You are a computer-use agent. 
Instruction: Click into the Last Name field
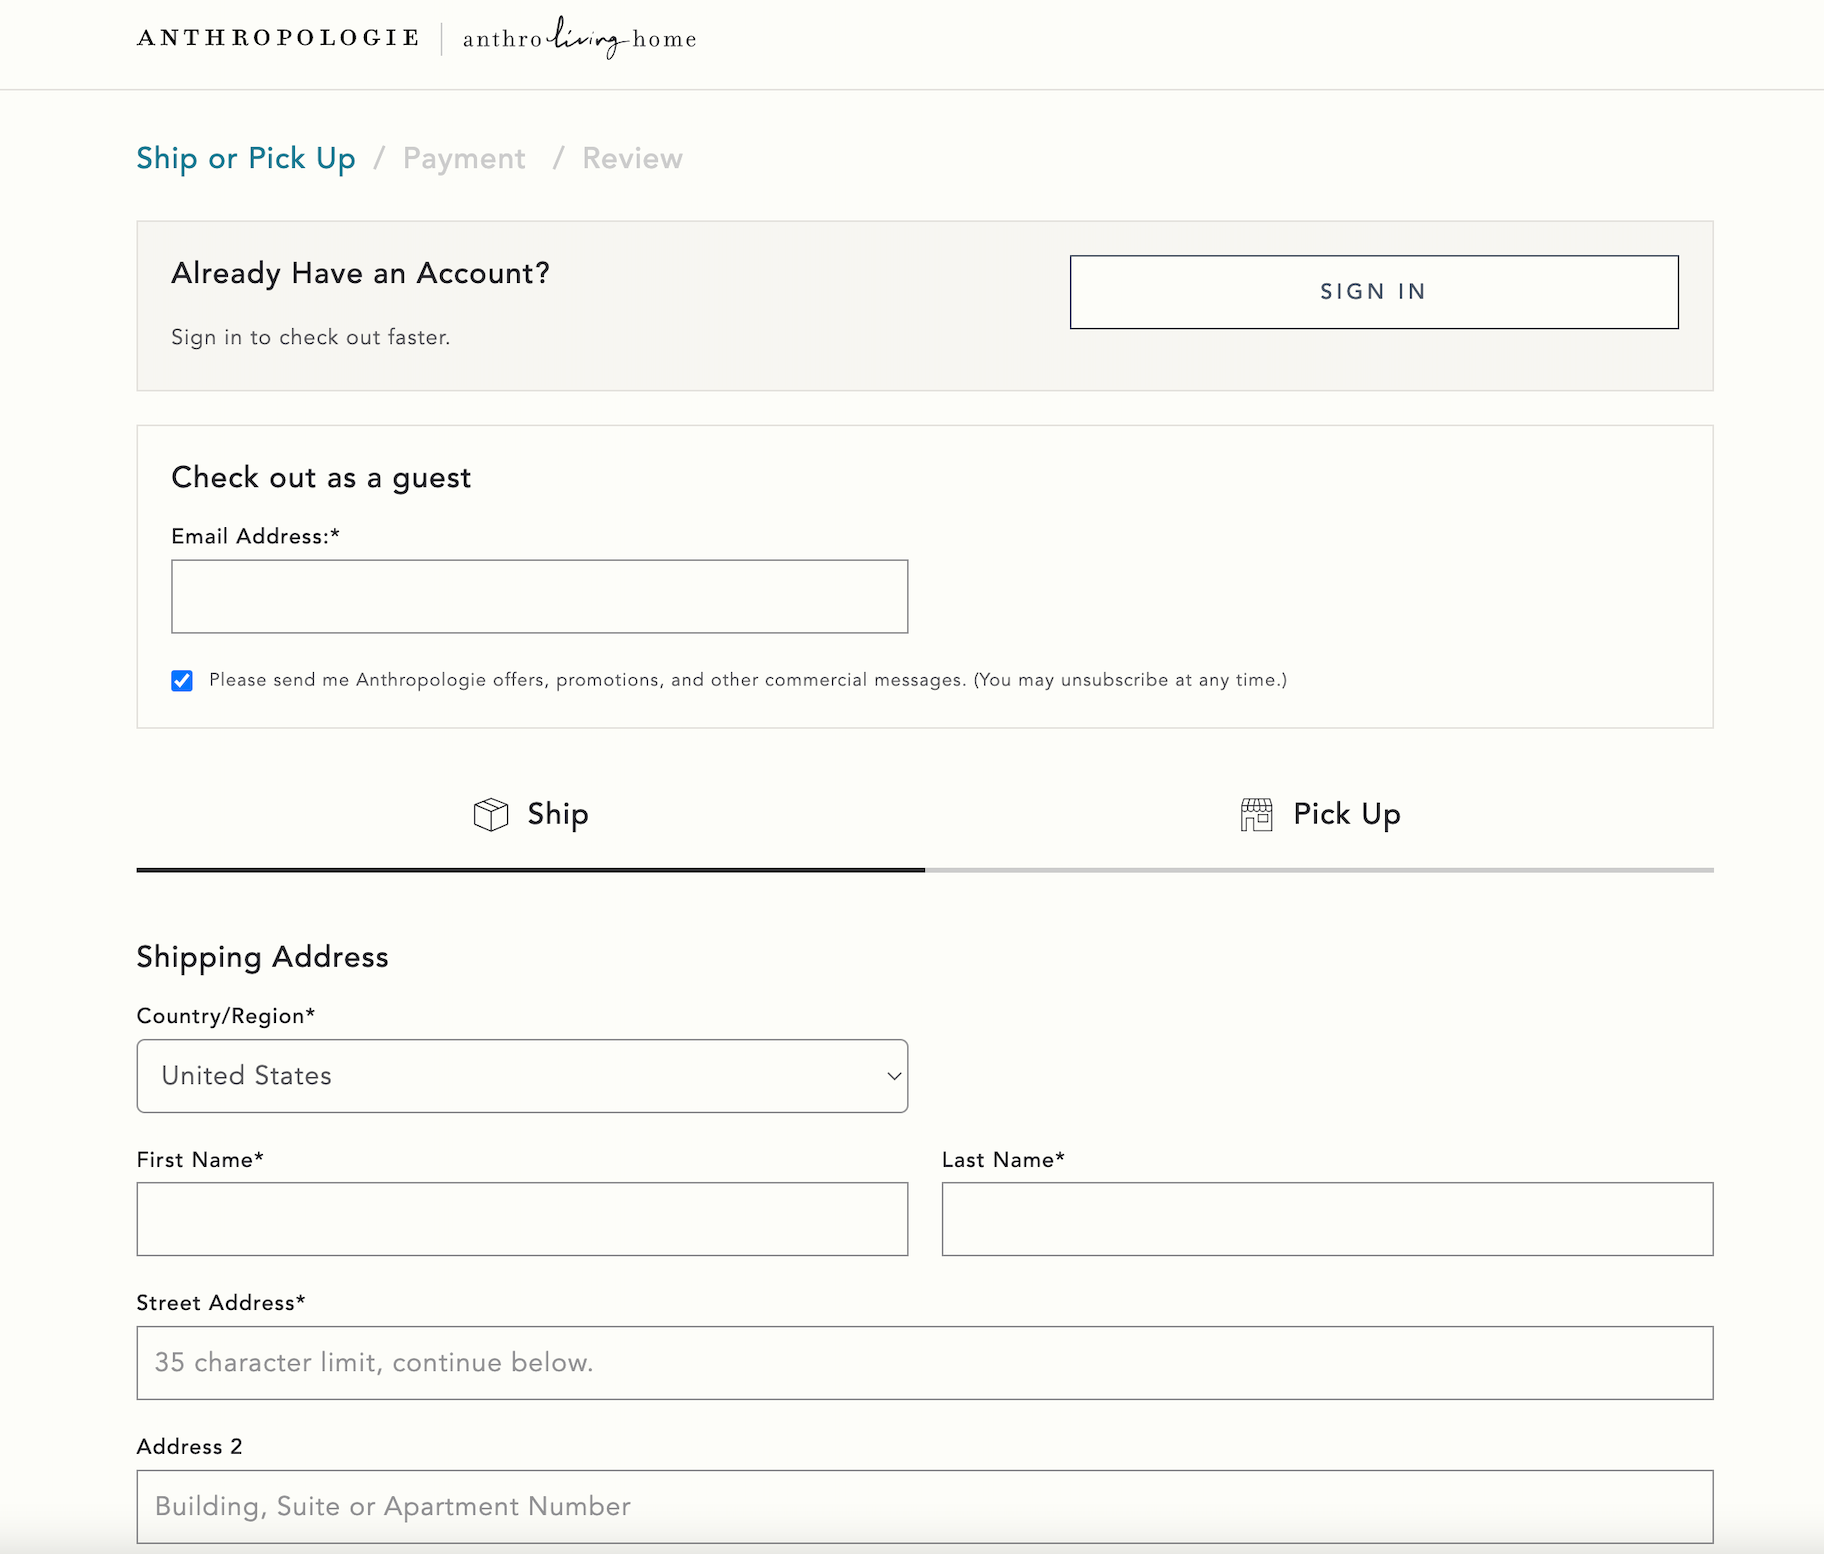(1327, 1219)
